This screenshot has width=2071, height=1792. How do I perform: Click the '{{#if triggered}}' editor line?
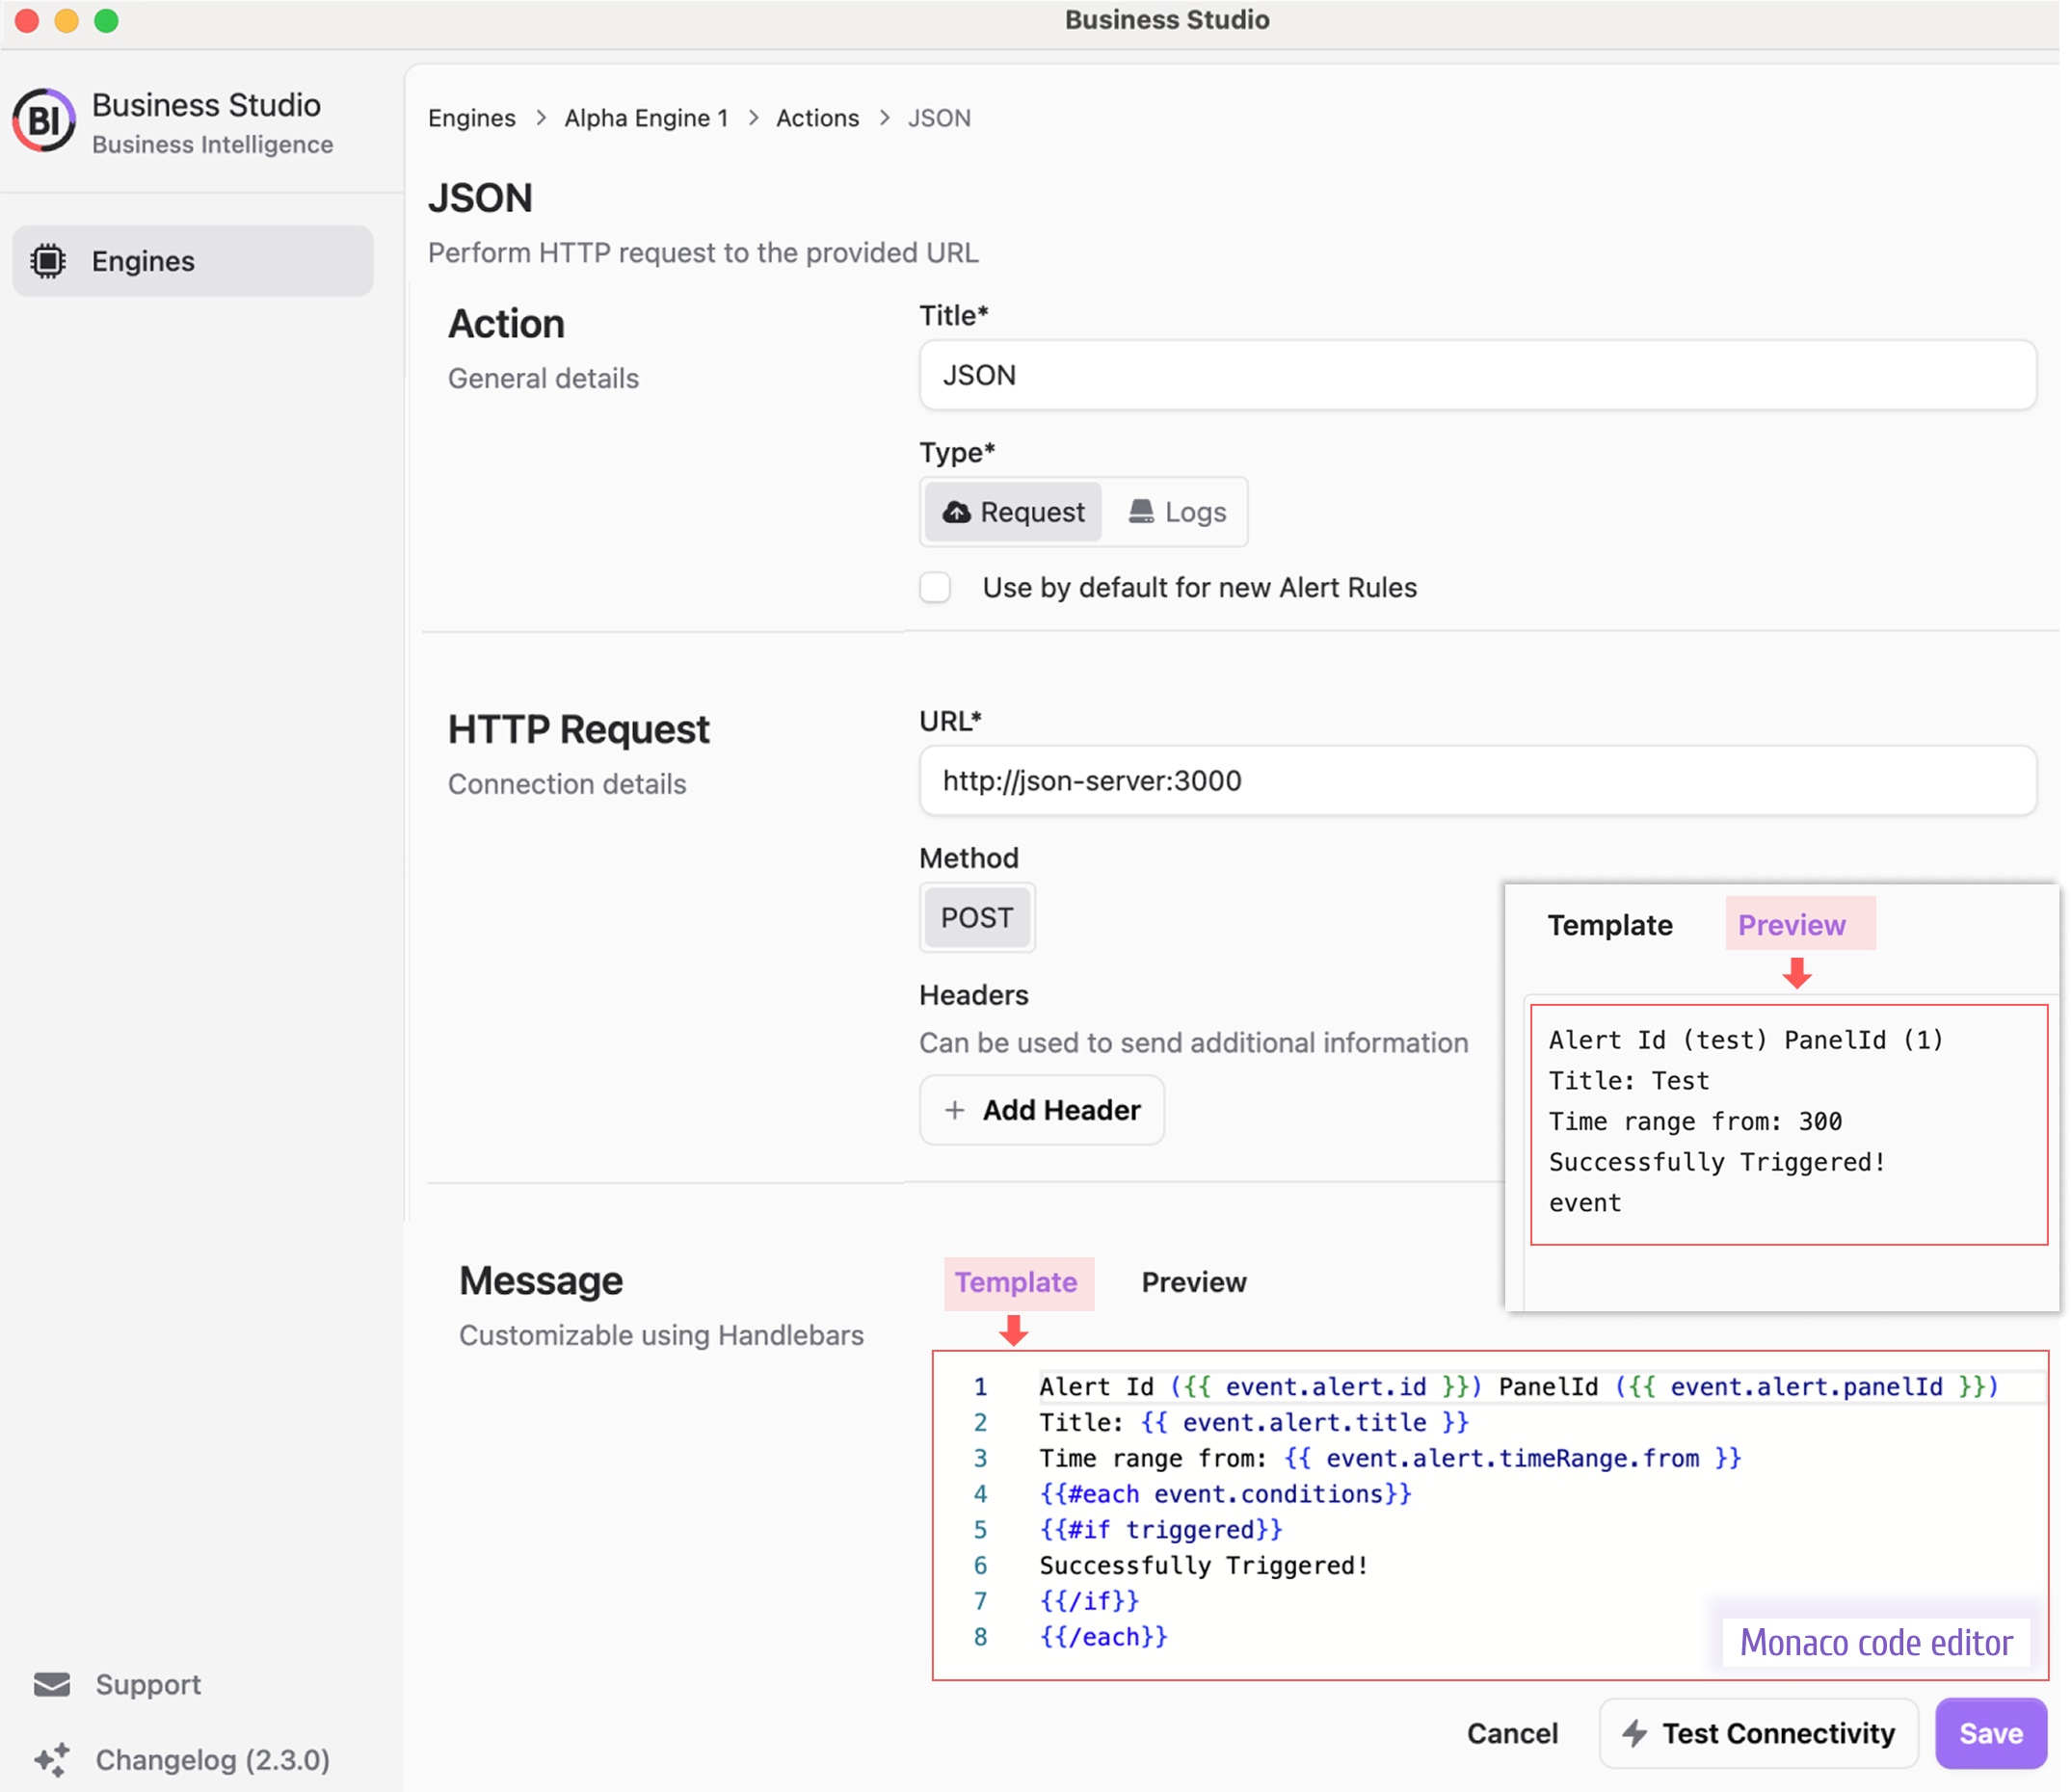coord(1161,1529)
